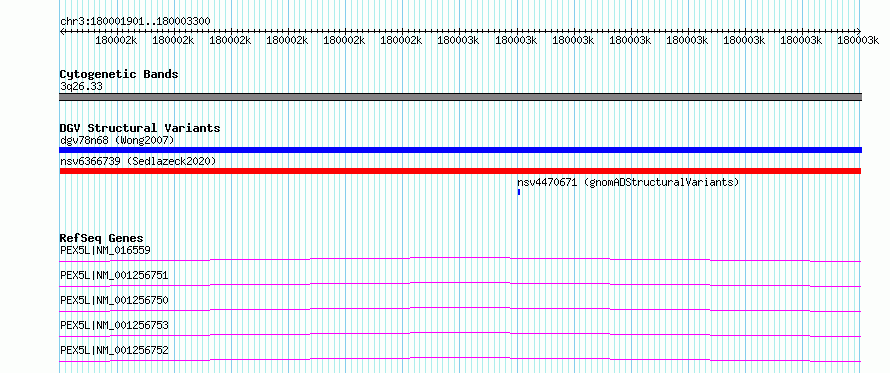The height and width of the screenshot is (373, 890).
Task: Select the nsv4470671 (gnomADStructuralVariants) label
Action: [x=628, y=182]
